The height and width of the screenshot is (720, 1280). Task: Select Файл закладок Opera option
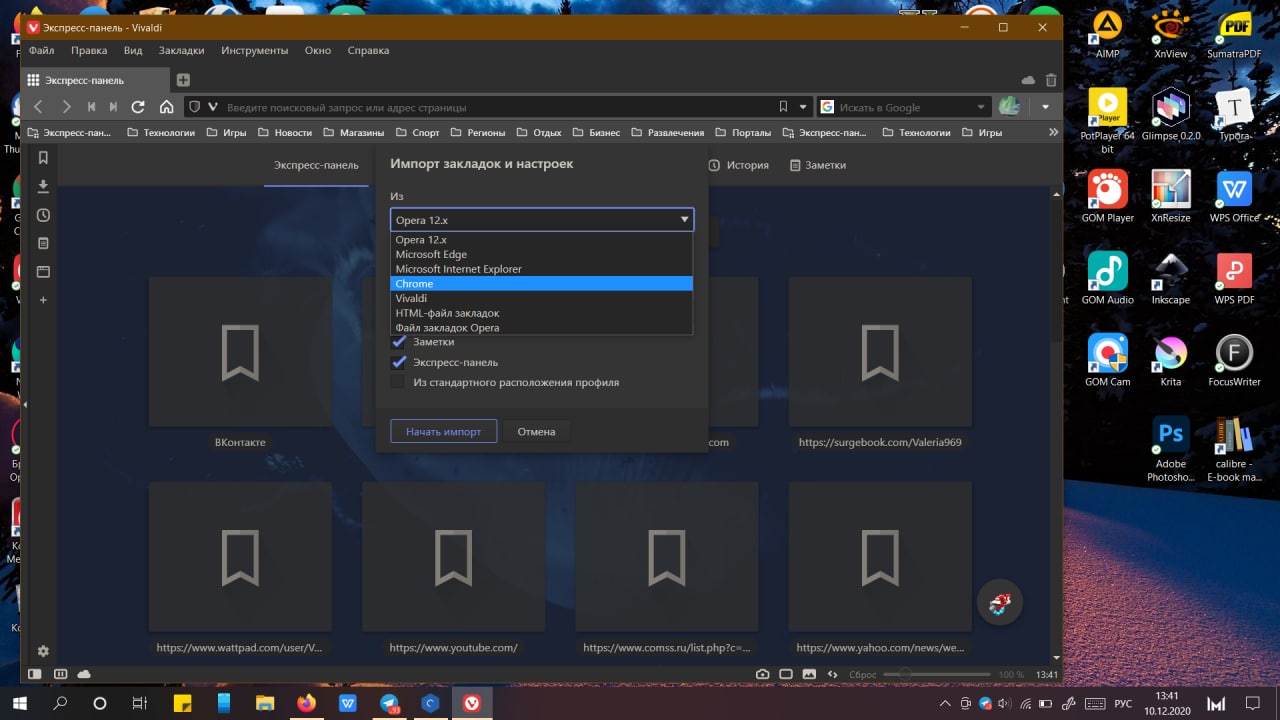[541, 328]
